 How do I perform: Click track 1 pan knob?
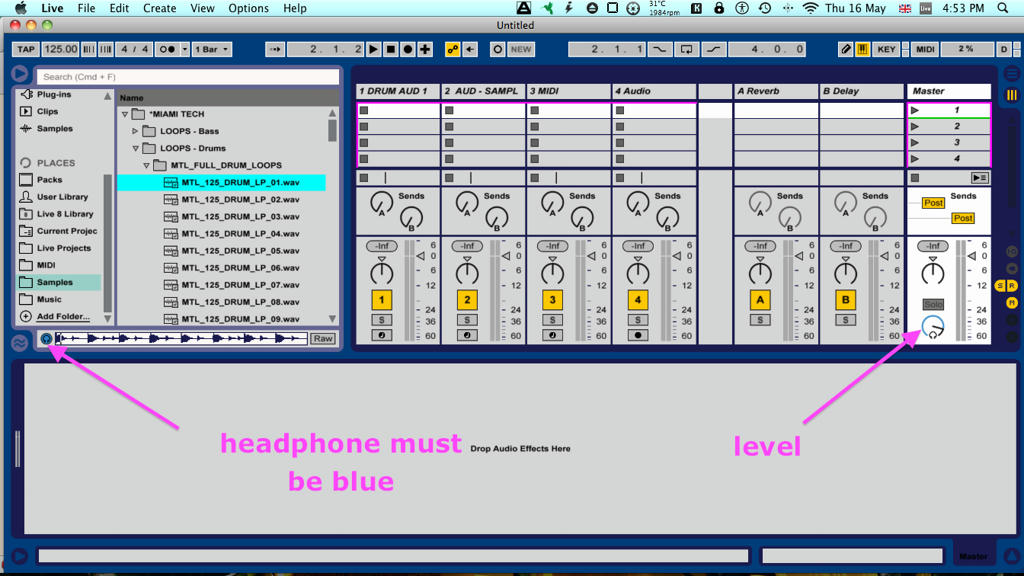tap(381, 273)
